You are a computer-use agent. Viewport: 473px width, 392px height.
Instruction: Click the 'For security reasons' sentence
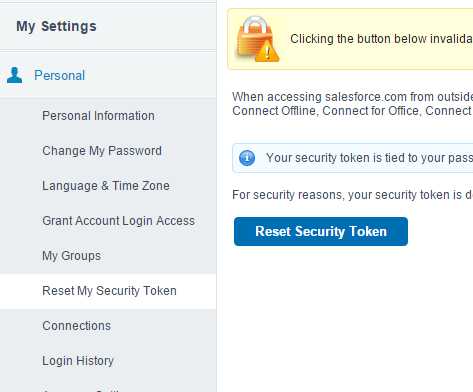(x=352, y=195)
